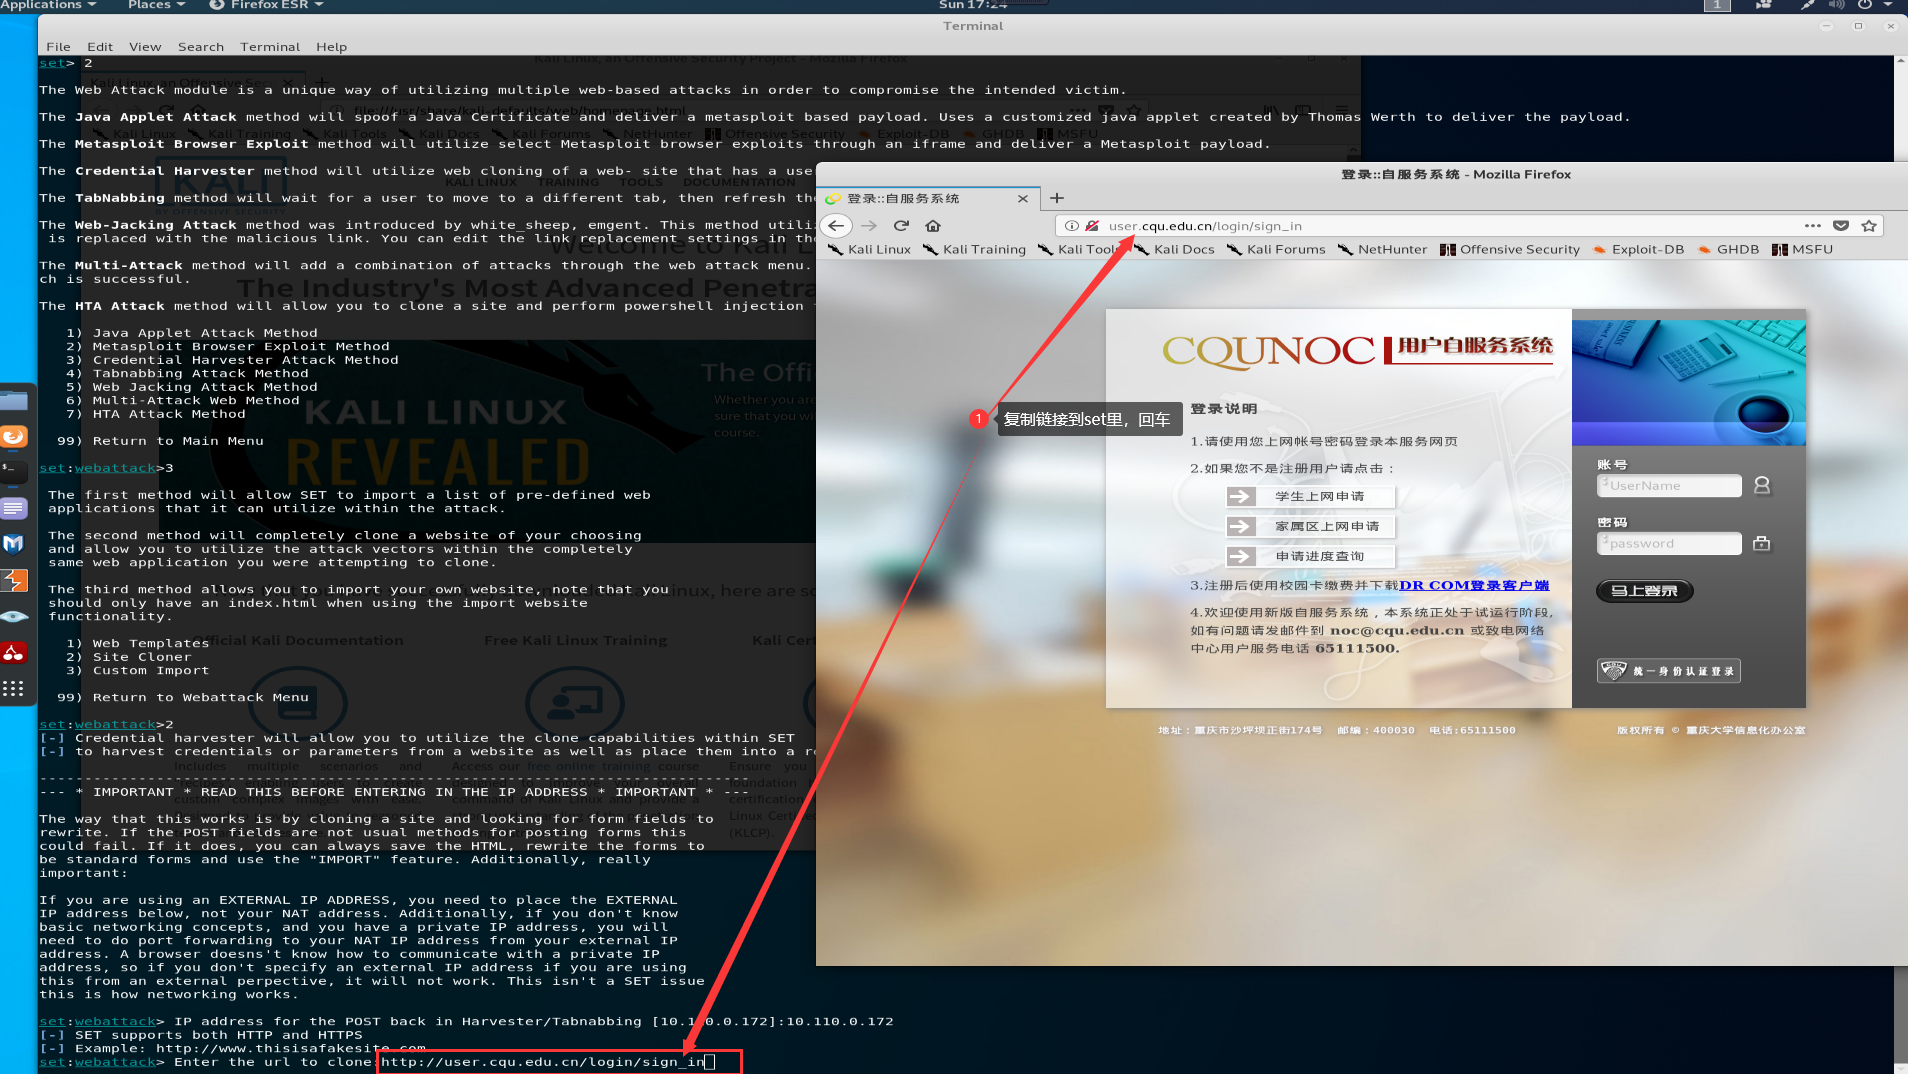The image size is (1908, 1074).
Task: Click the power icon in the top panel
Action: point(1865,5)
